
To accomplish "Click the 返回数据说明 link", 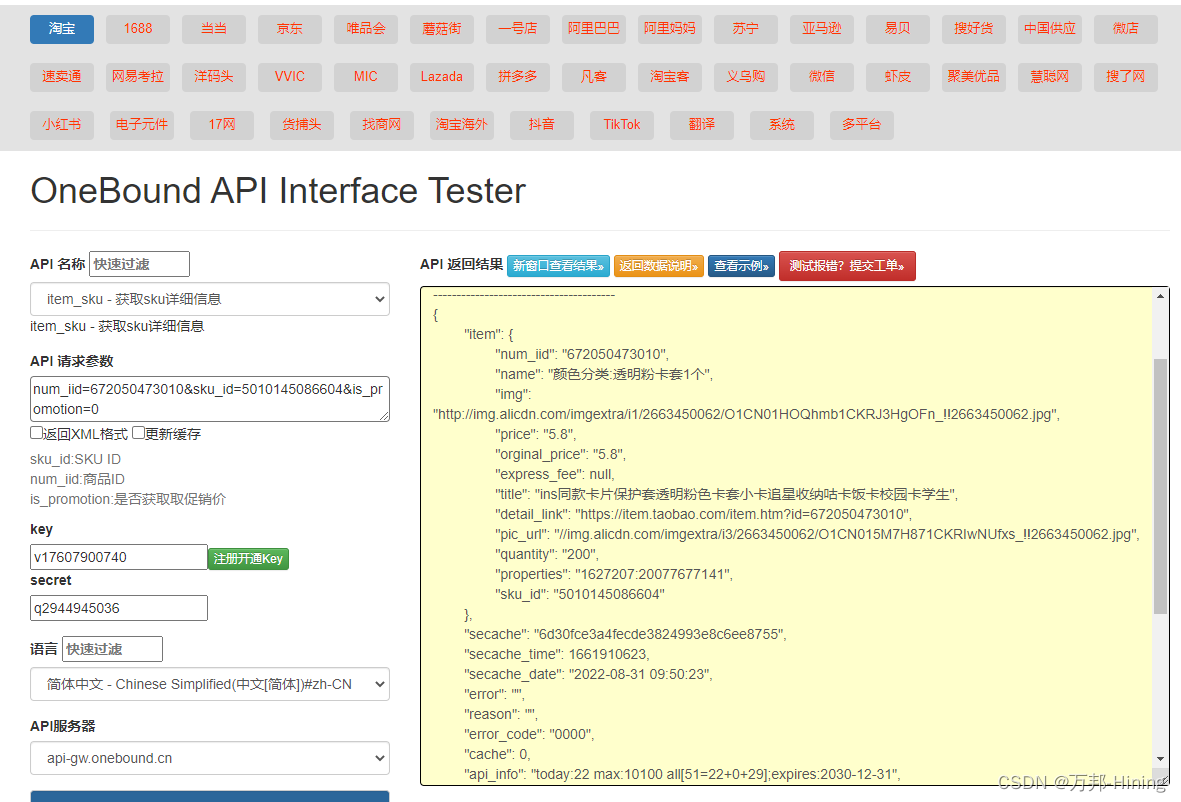I will (658, 265).
